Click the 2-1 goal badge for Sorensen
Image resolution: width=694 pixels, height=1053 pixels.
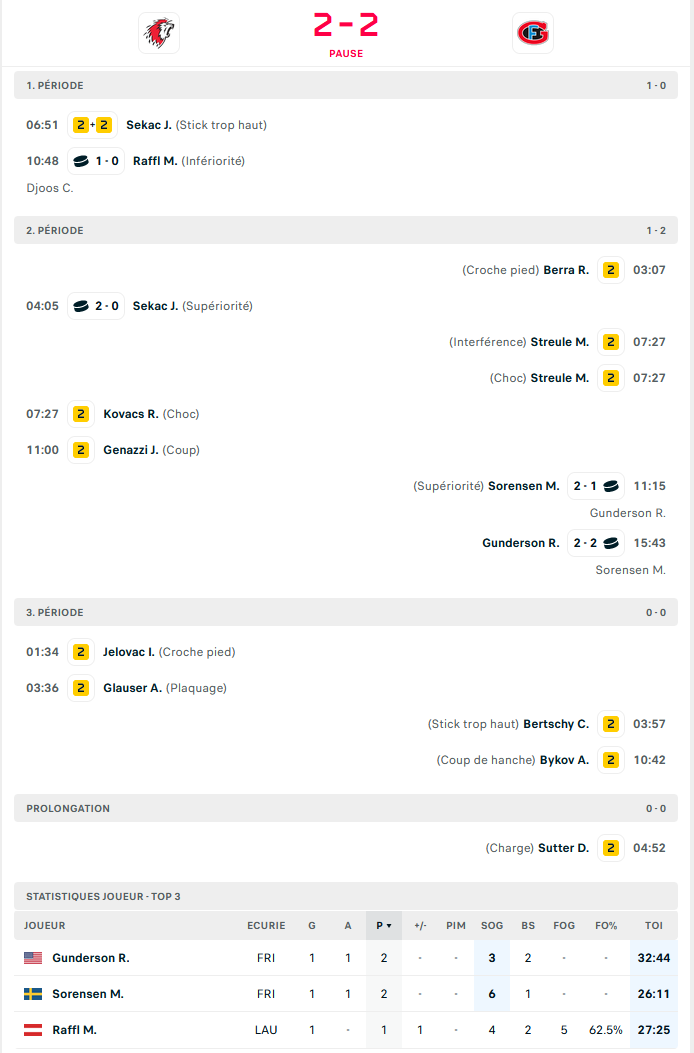596,486
